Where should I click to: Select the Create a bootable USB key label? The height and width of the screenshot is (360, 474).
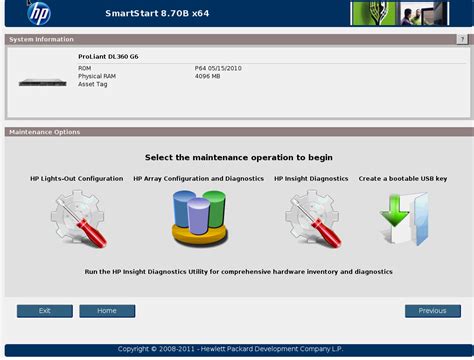(403, 179)
